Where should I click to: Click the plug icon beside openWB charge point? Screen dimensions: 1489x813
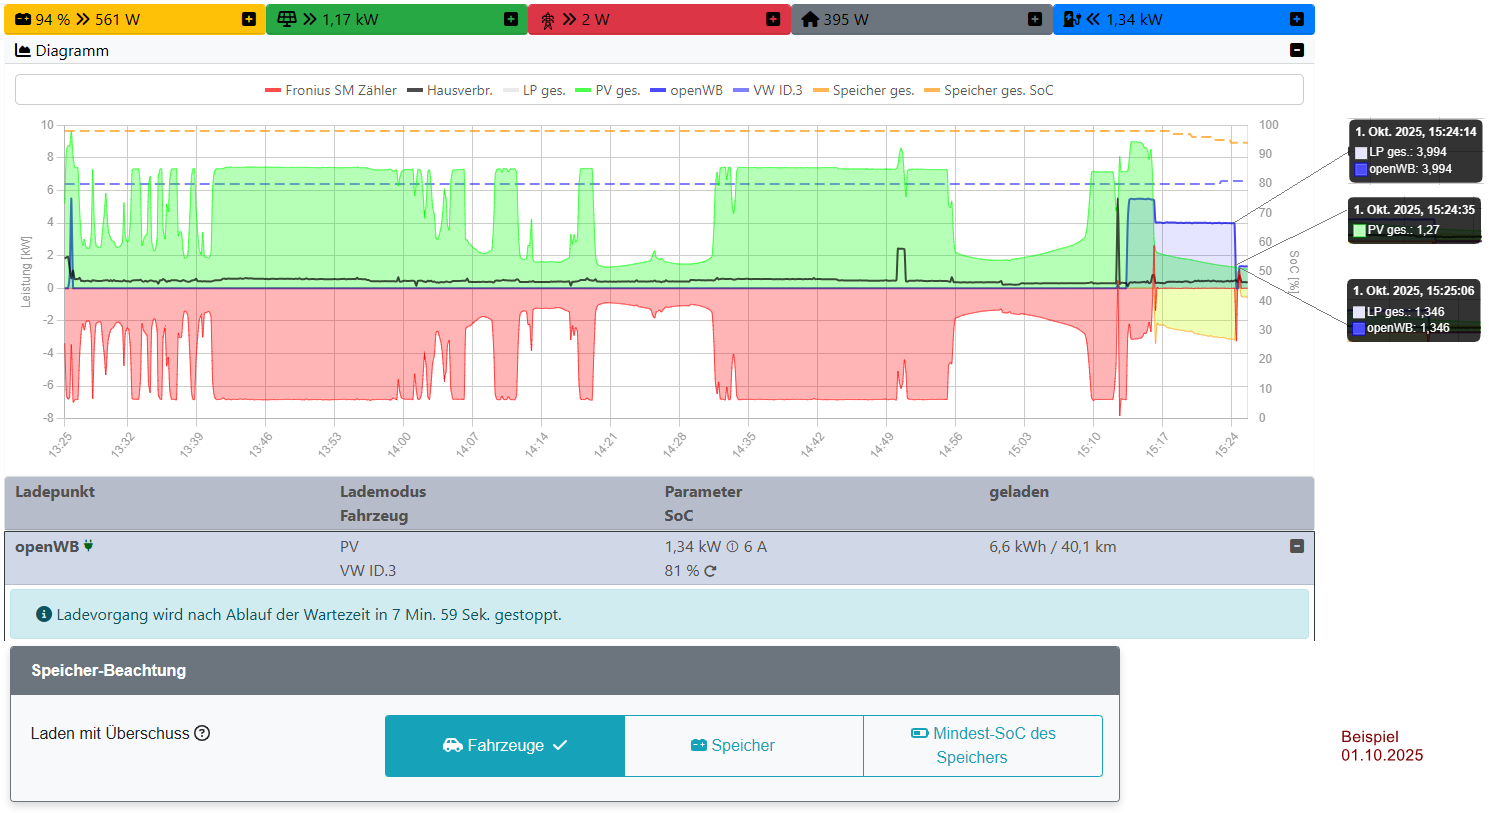89,546
